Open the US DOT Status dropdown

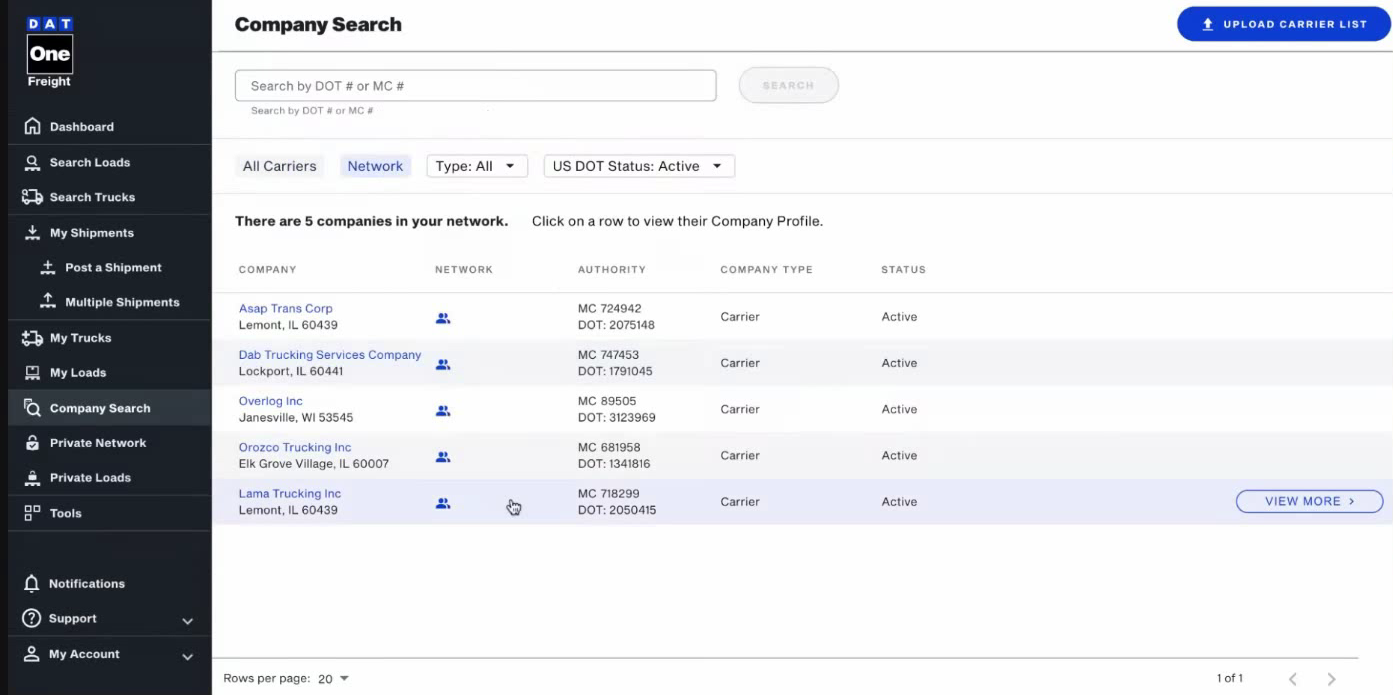pyautogui.click(x=638, y=167)
